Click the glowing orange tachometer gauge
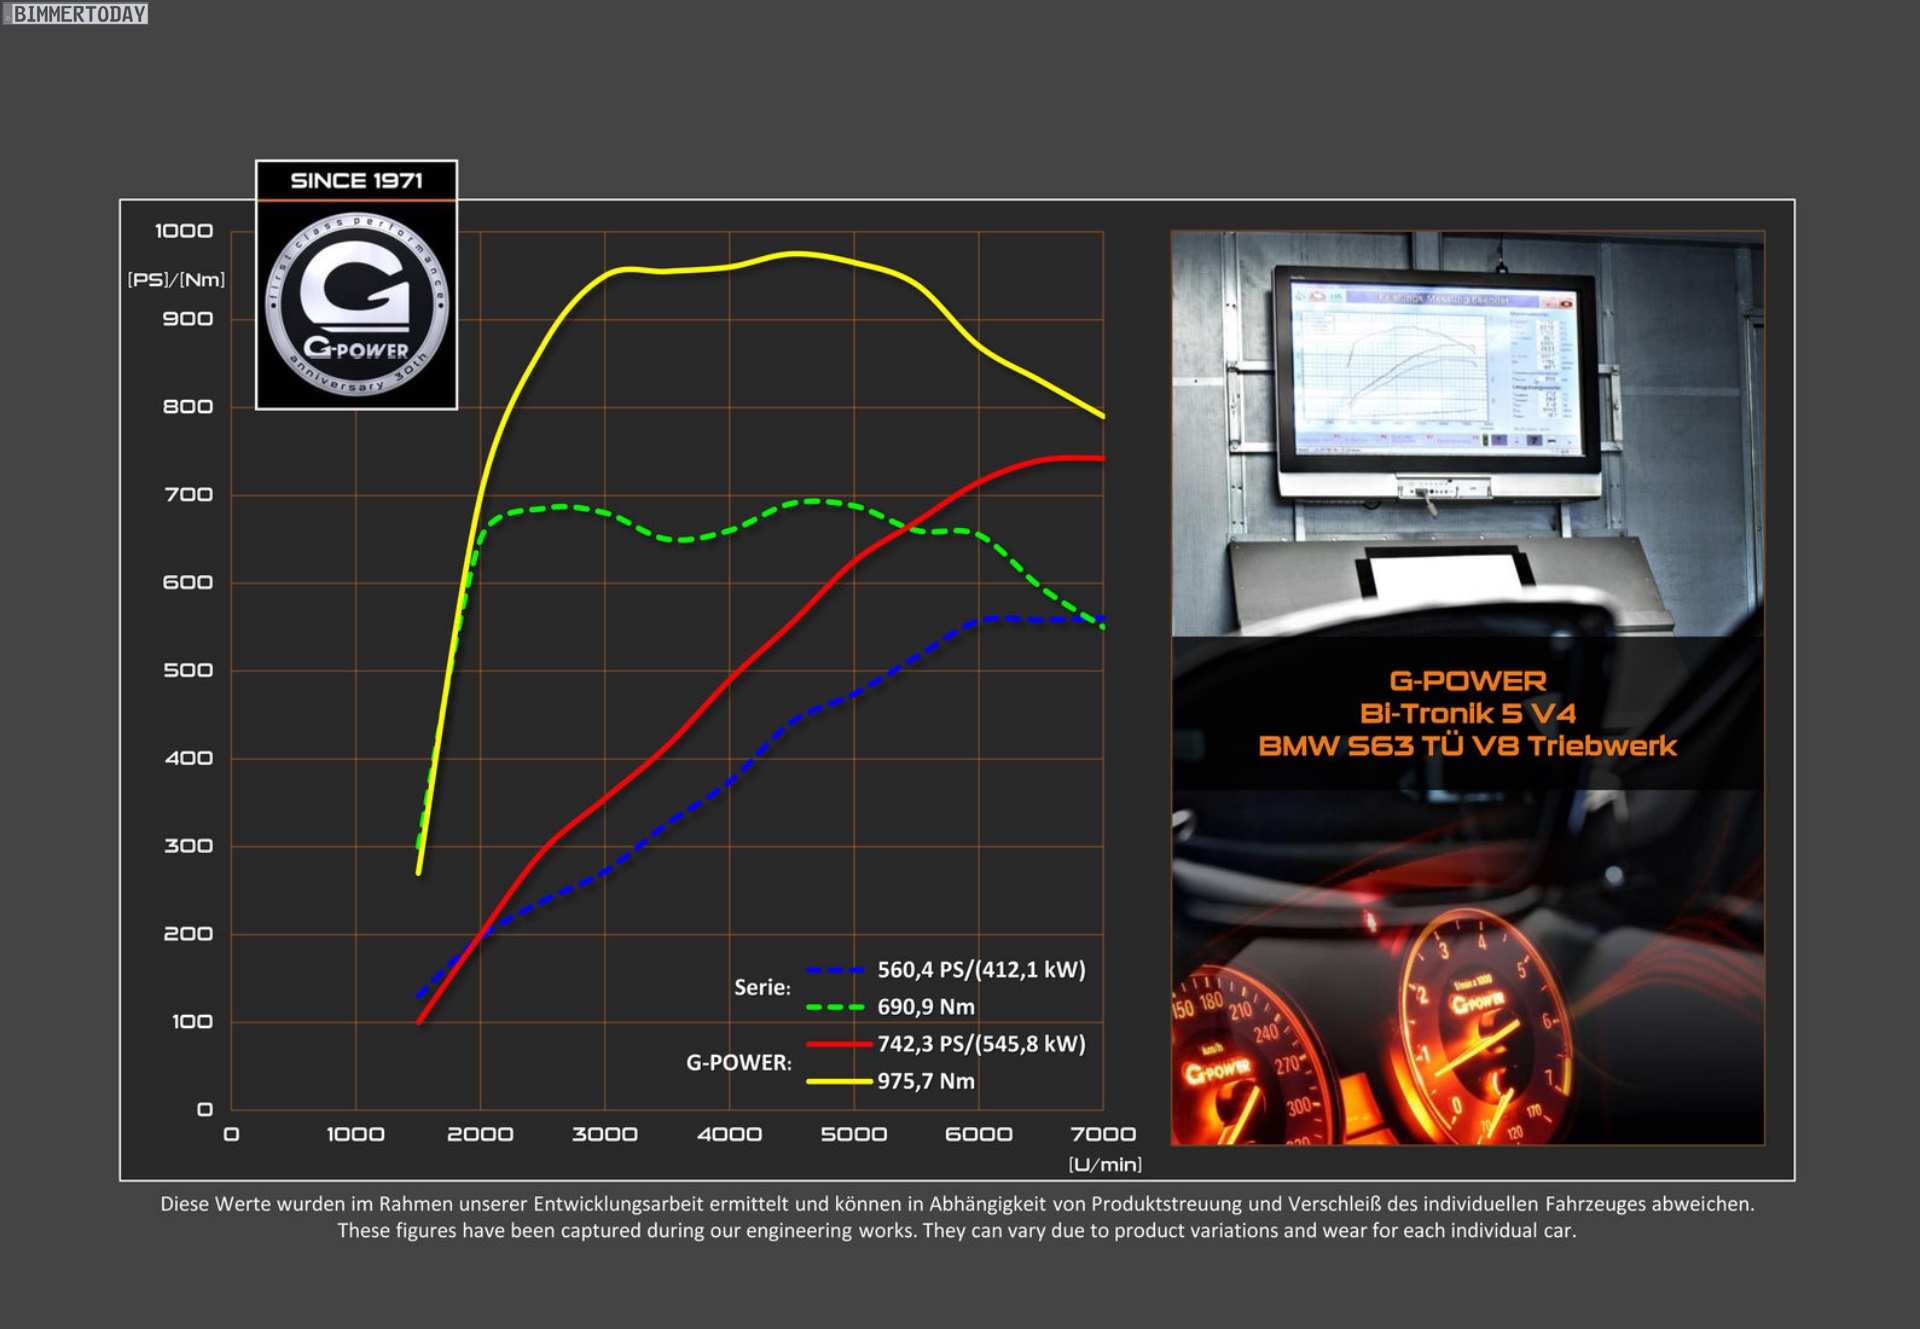 (x=1480, y=1030)
